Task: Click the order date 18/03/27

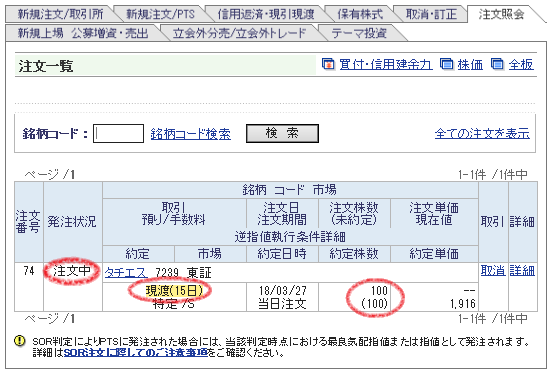Action: (282, 291)
